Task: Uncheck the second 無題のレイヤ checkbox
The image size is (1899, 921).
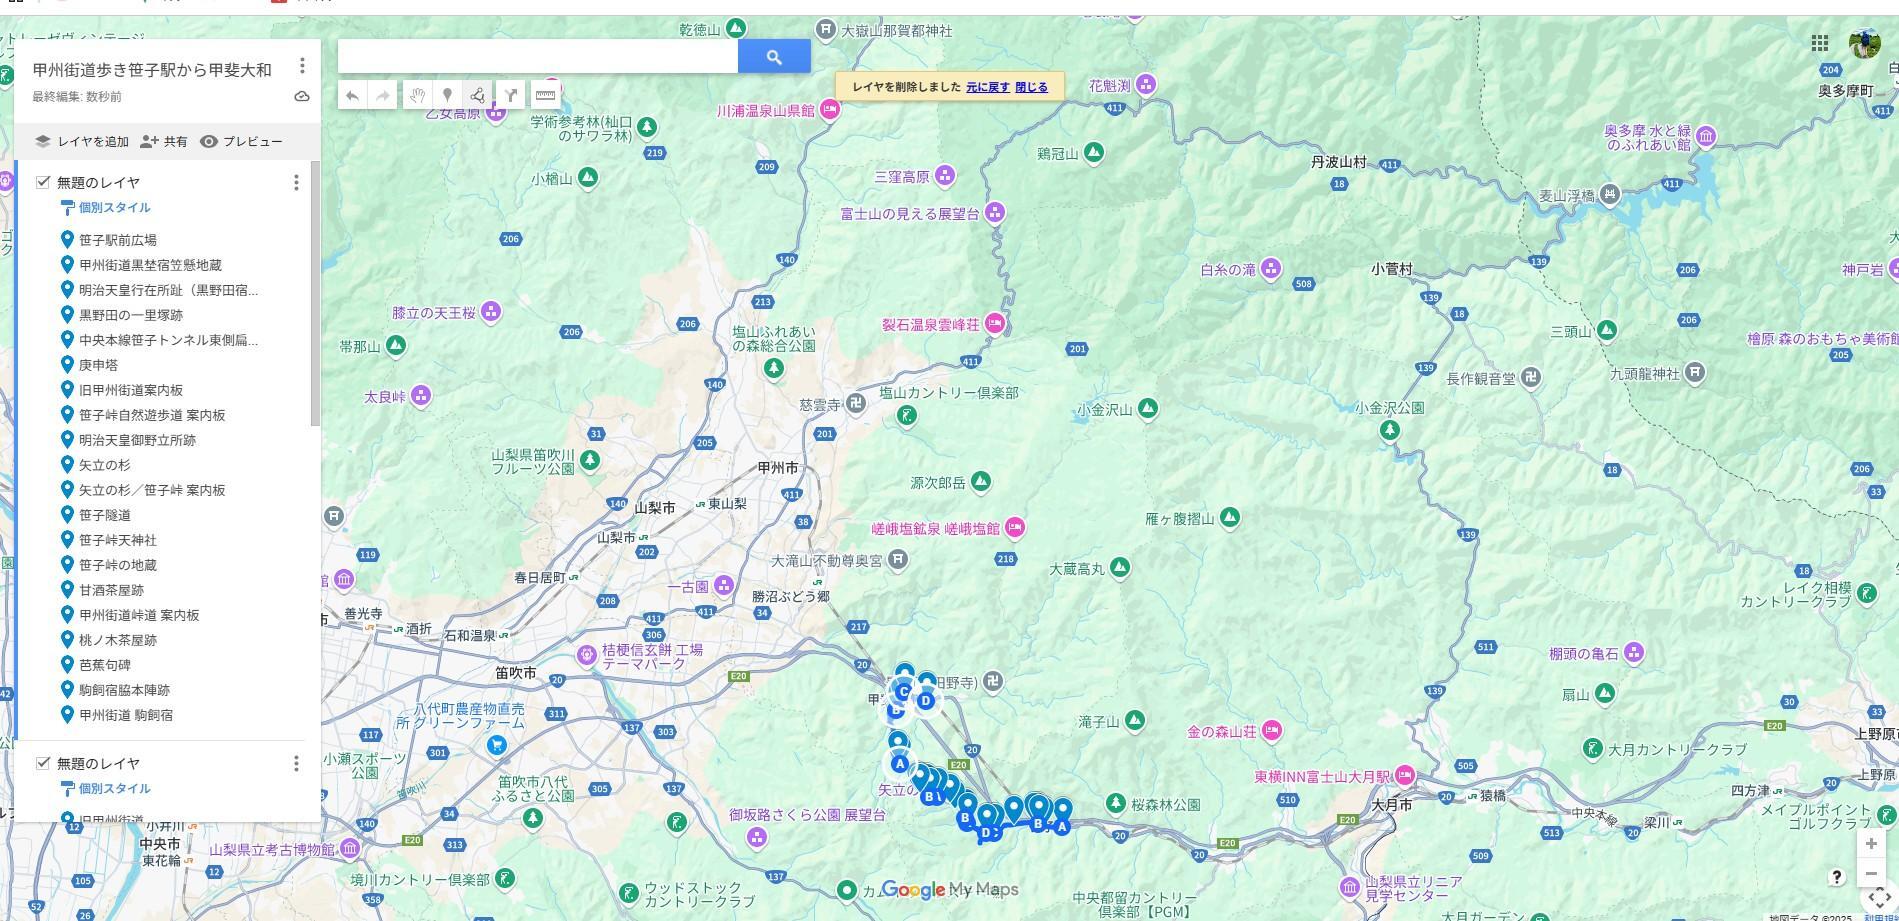Action: (43, 763)
